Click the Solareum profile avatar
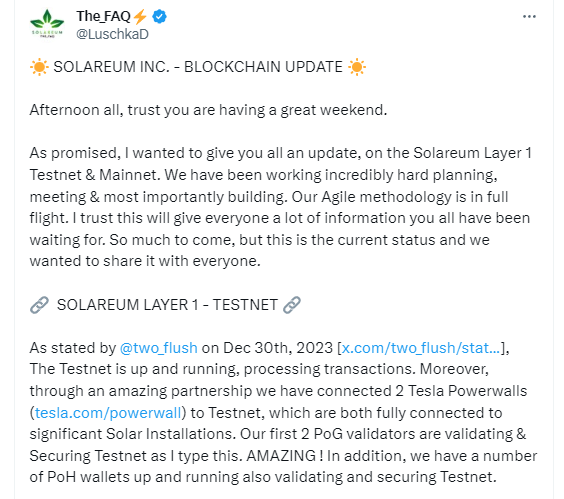 [47, 24]
